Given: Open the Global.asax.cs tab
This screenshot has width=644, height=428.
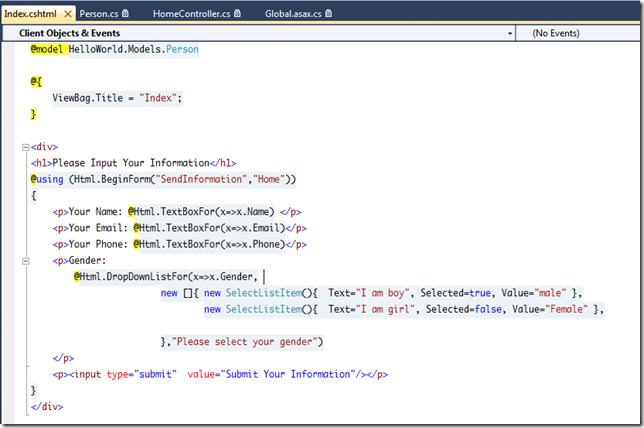Looking at the screenshot, I should tap(293, 14).
